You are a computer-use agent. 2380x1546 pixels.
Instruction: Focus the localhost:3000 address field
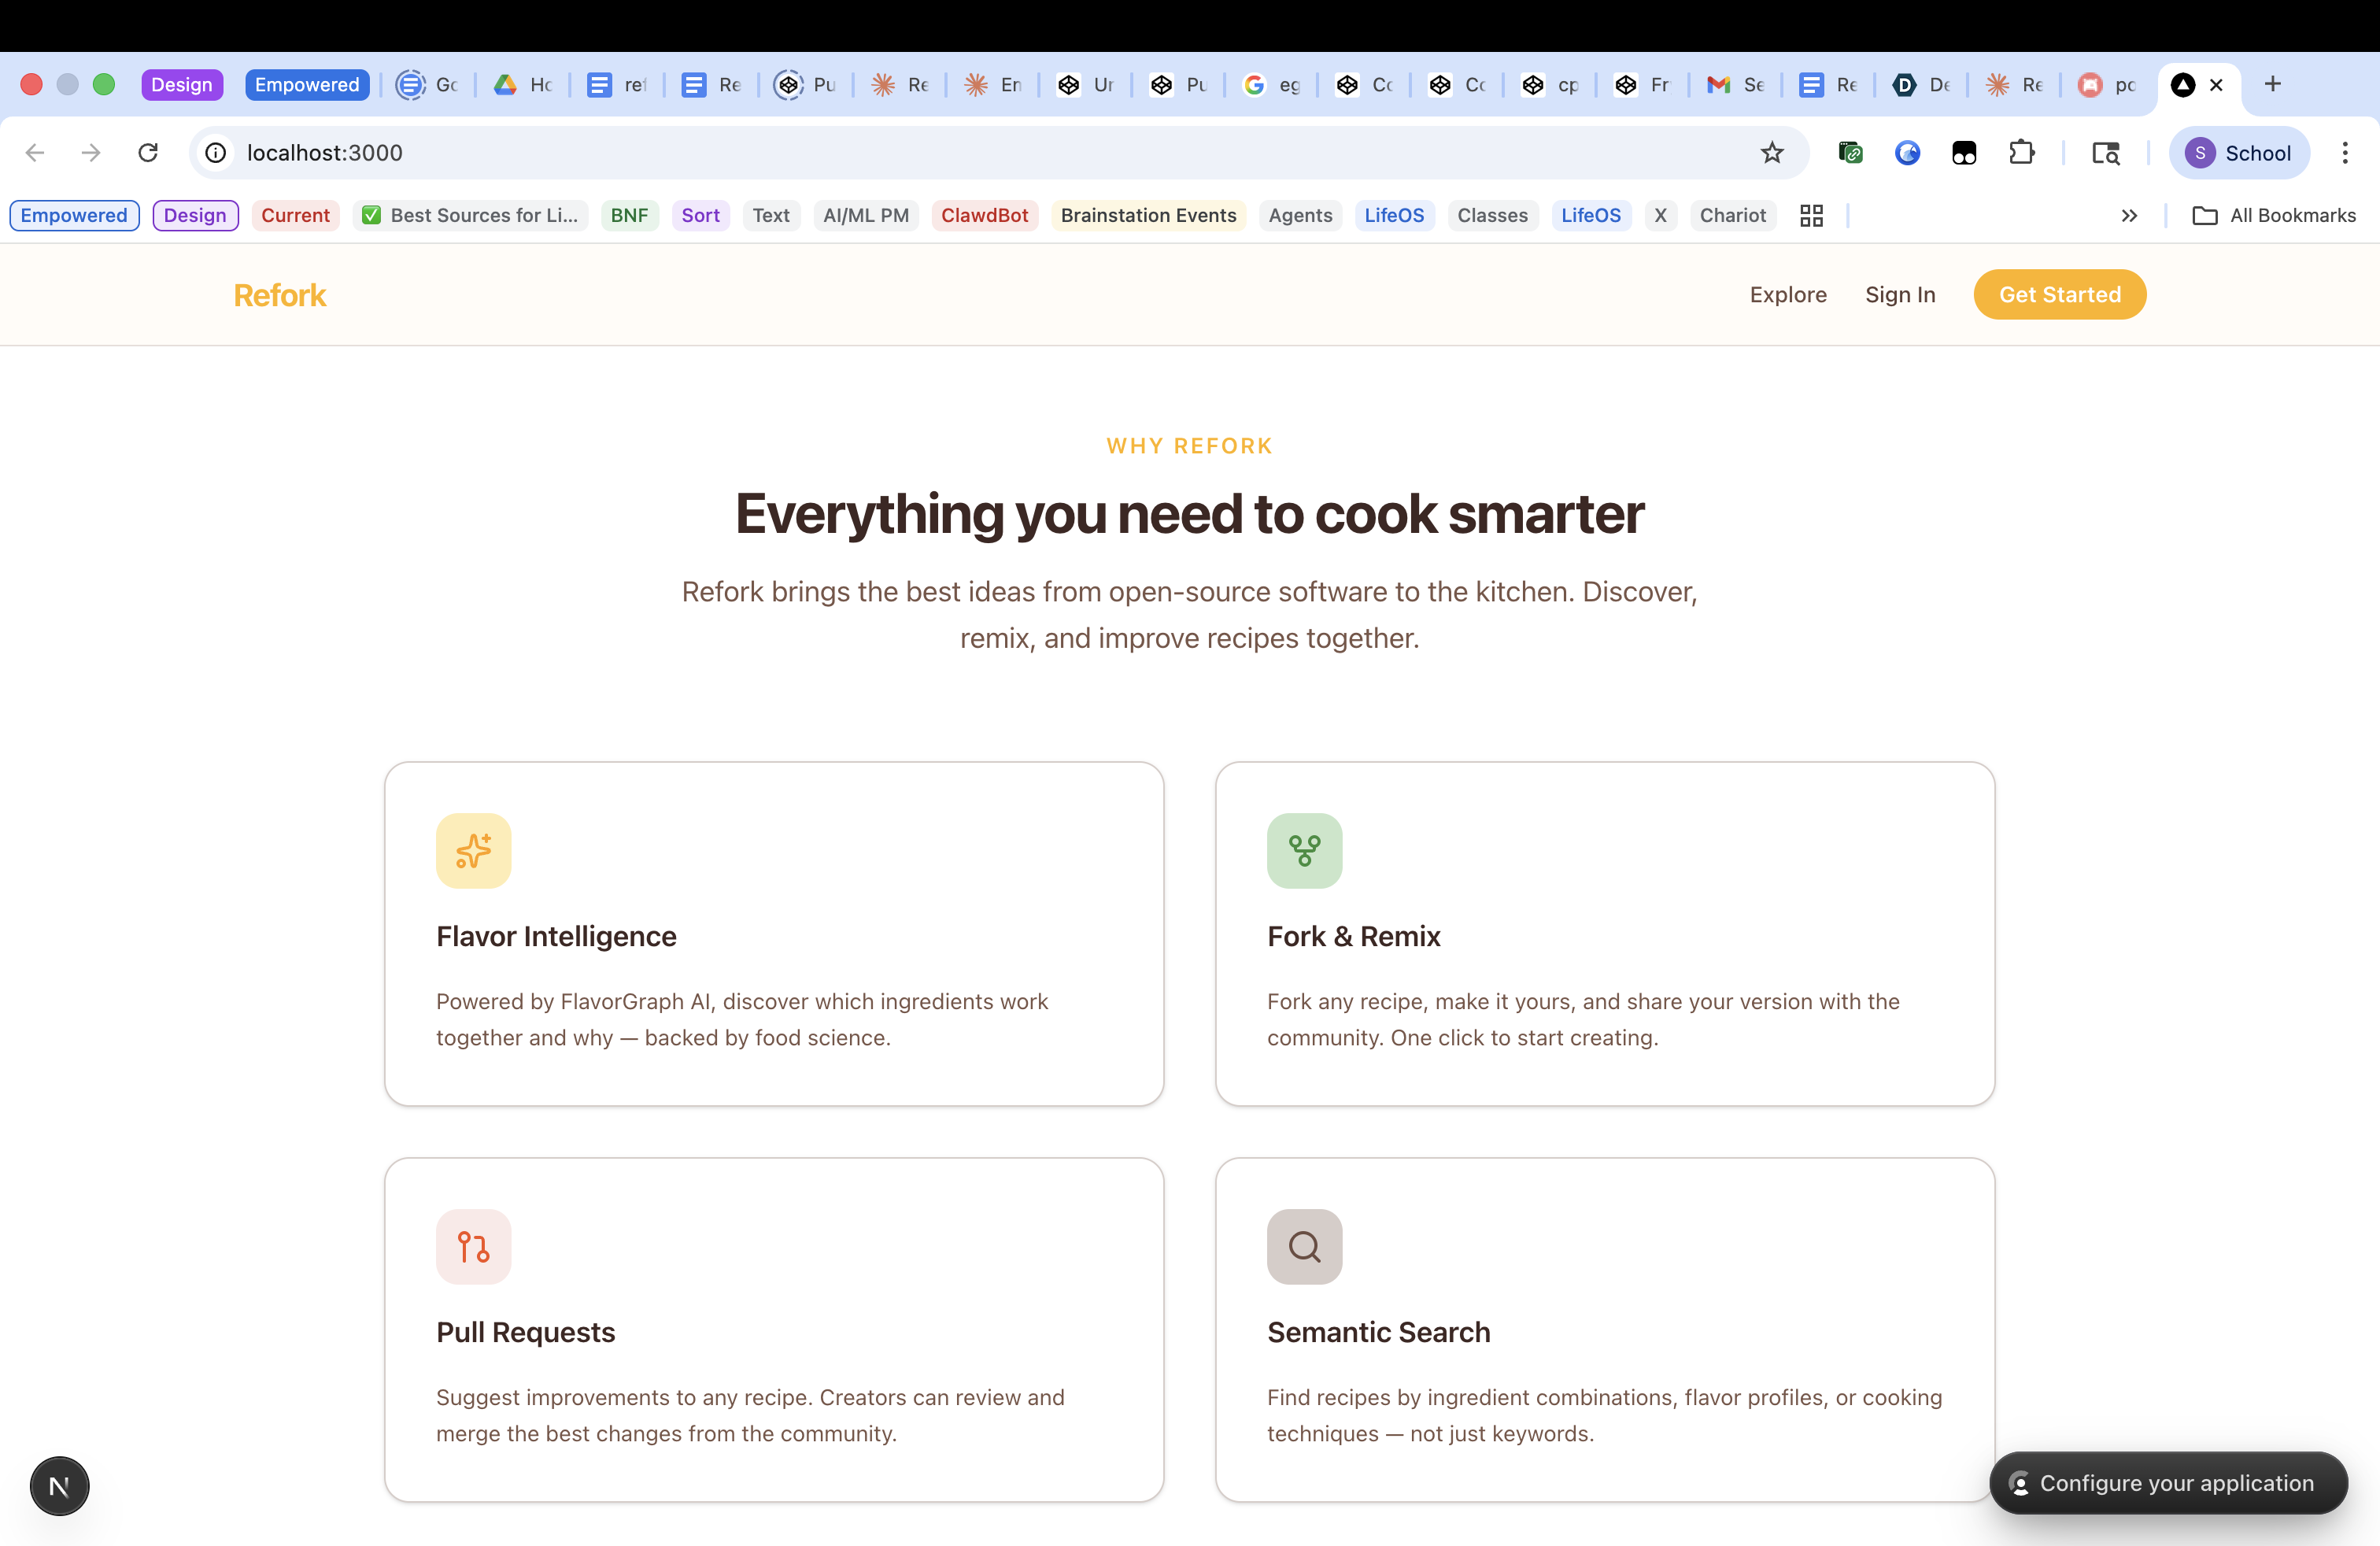pyautogui.click(x=900, y=153)
